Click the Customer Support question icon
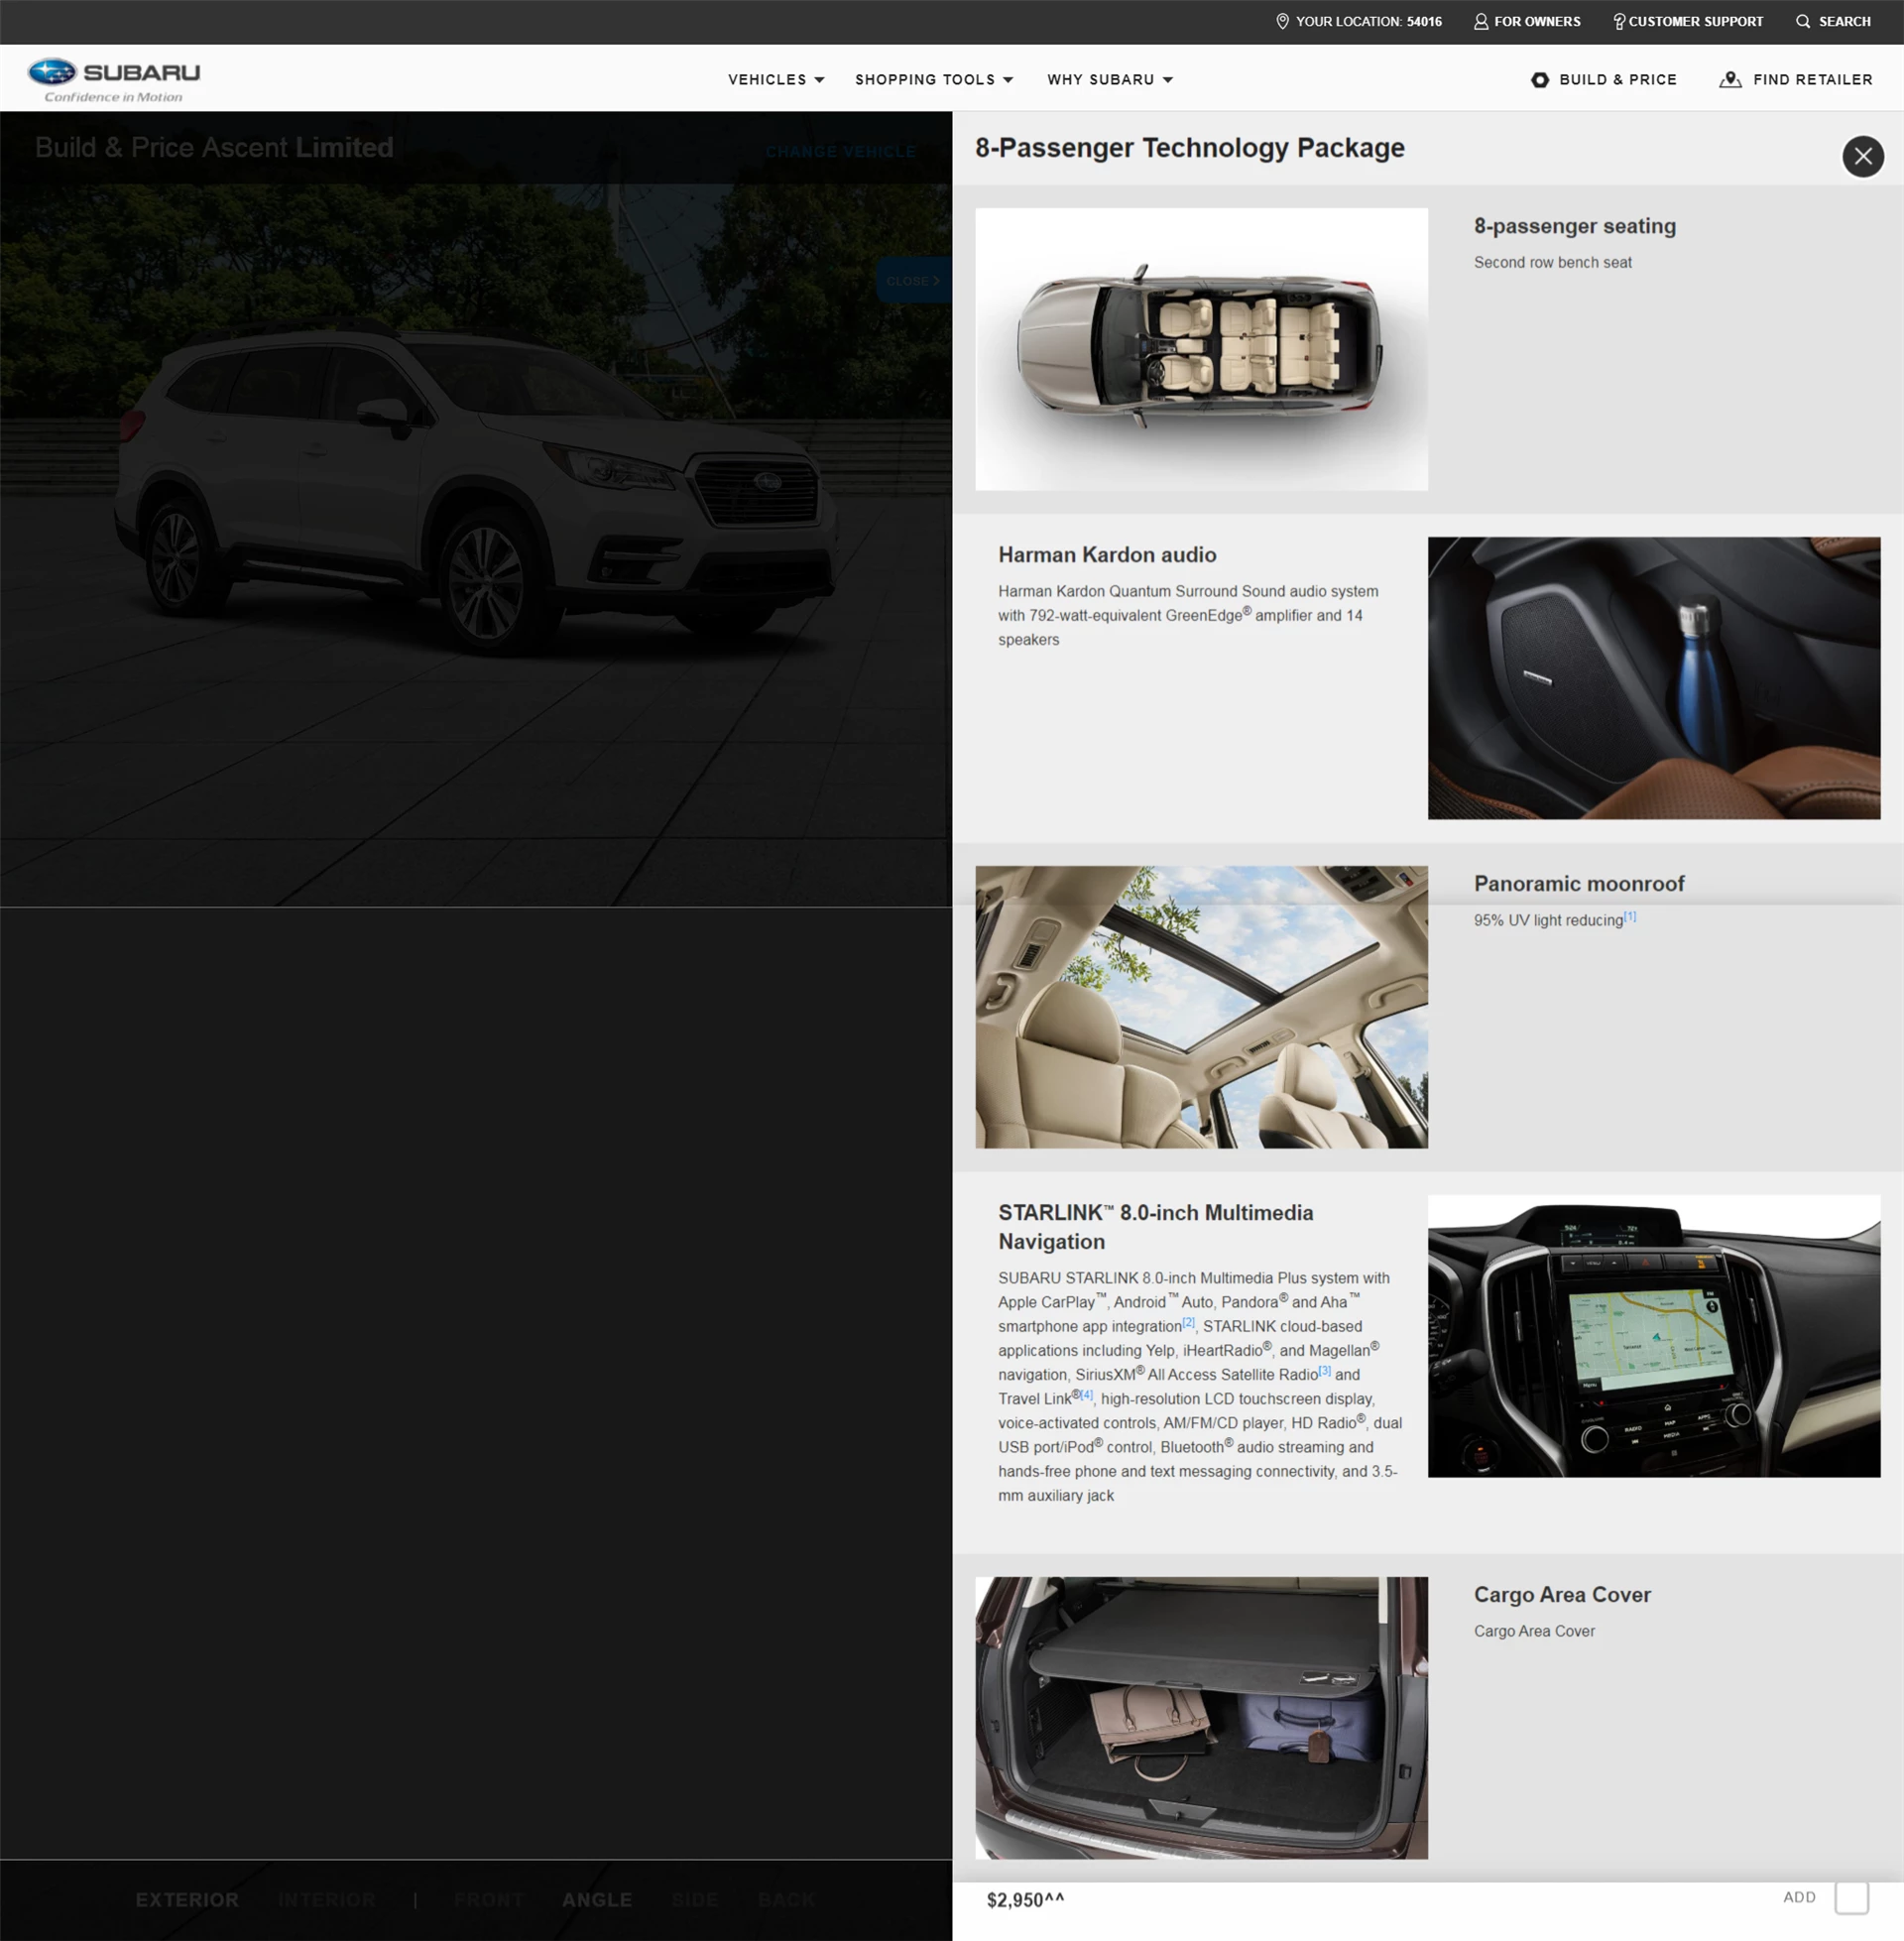Viewport: 1904px width, 1941px height. tap(1618, 21)
